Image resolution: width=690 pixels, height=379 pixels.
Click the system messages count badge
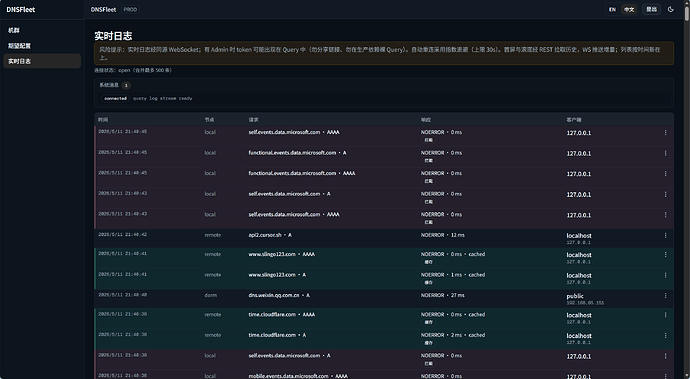126,85
